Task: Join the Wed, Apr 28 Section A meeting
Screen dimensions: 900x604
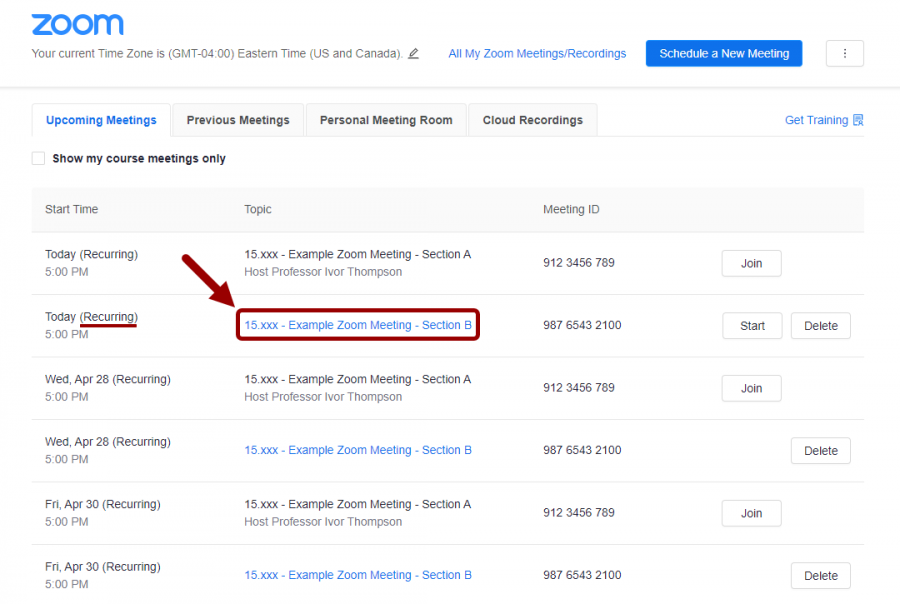Action: click(x=751, y=388)
